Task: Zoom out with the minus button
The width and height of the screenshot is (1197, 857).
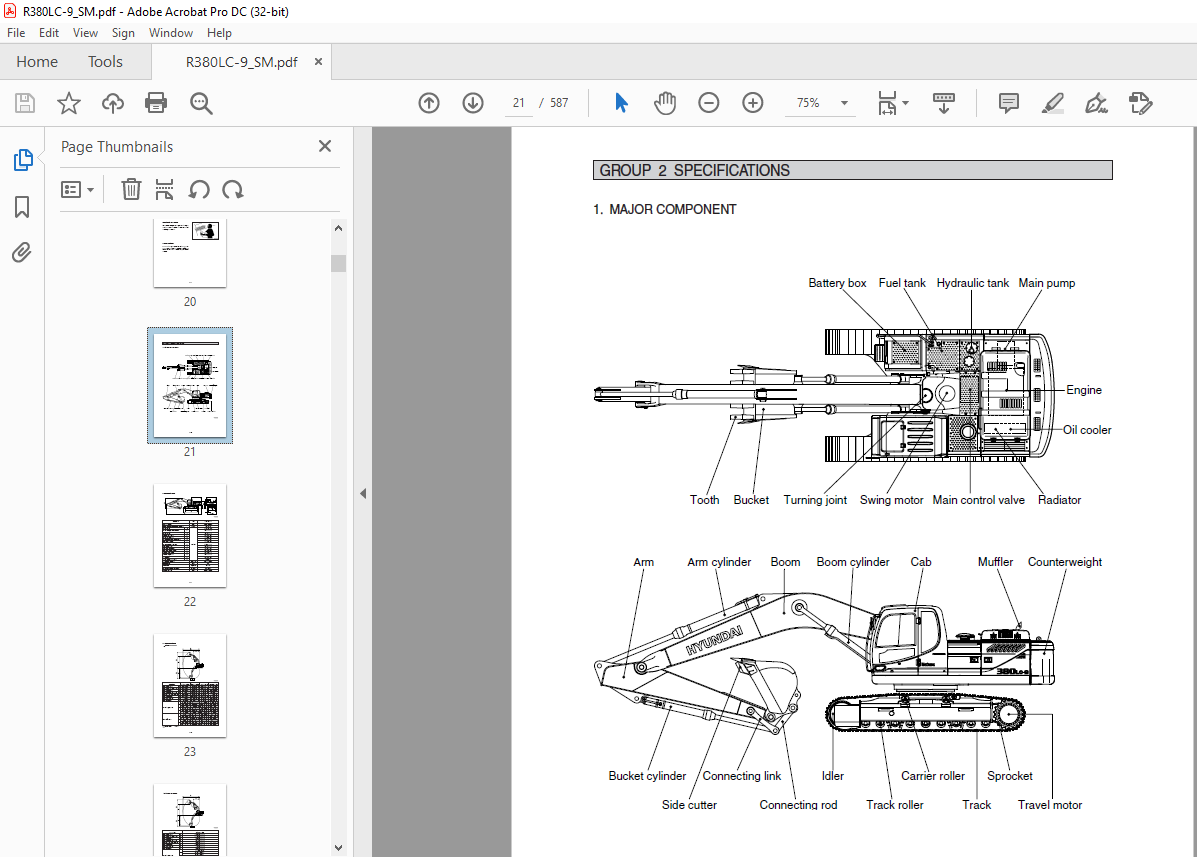Action: point(708,103)
